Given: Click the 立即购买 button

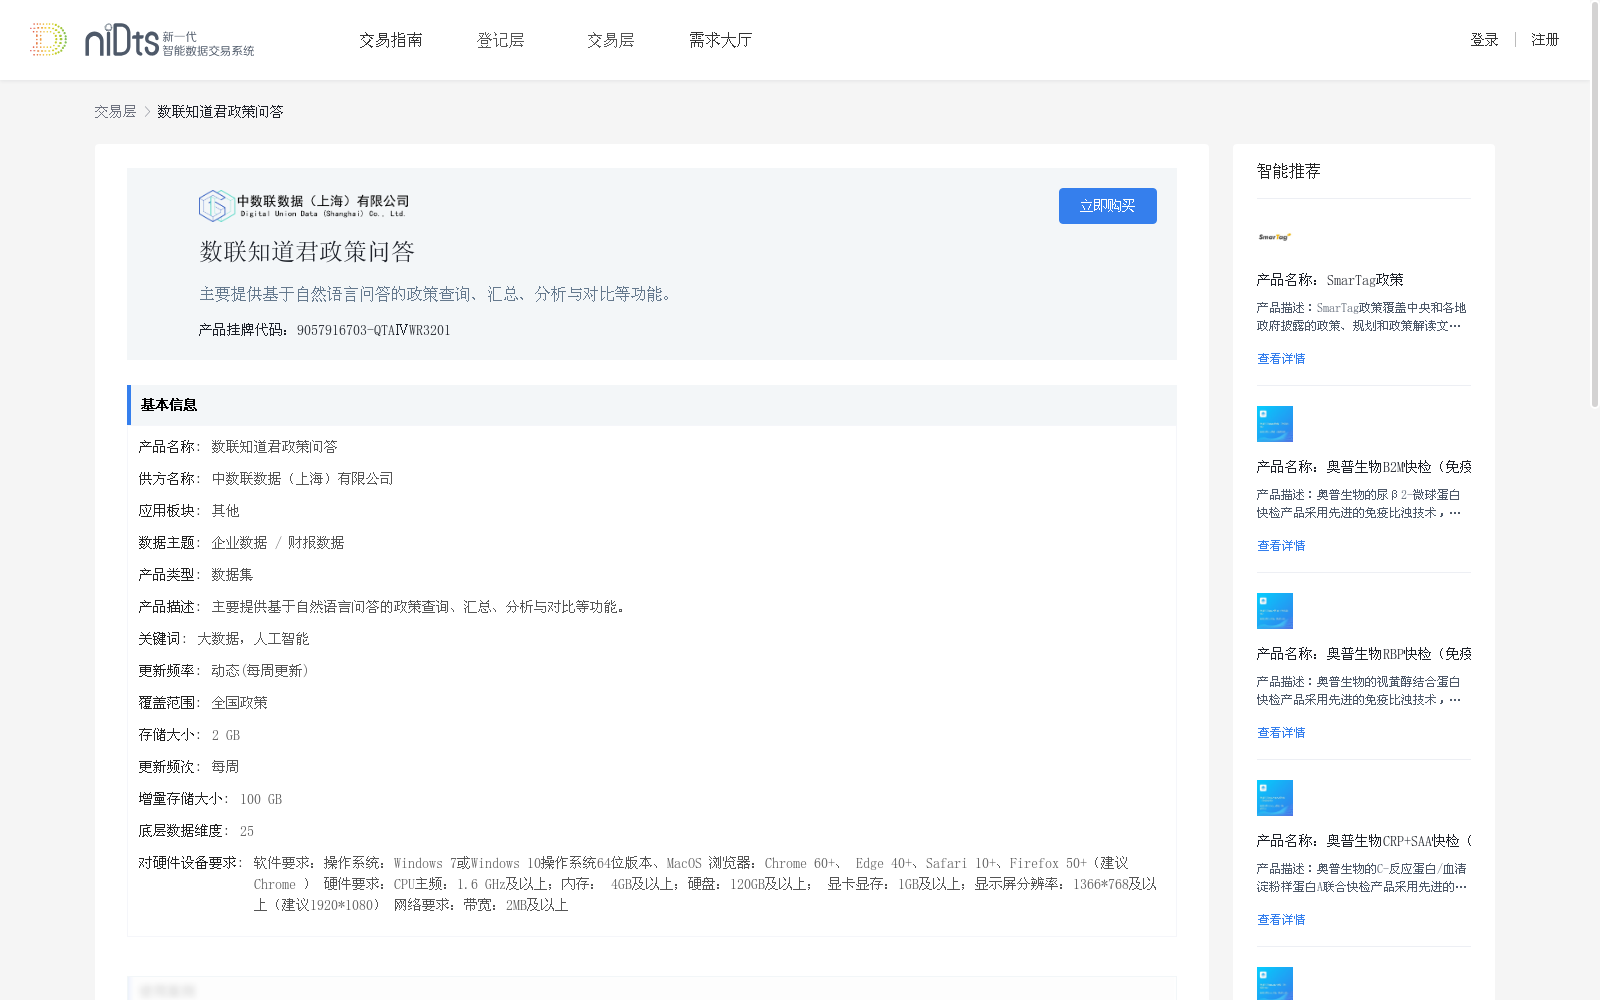Looking at the screenshot, I should tap(1108, 206).
